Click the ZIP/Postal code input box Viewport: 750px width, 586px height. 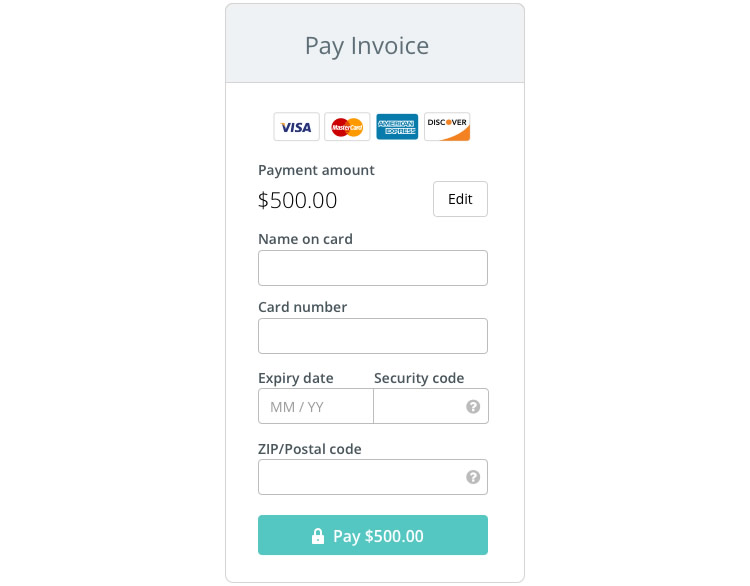pyautogui.click(x=360, y=477)
